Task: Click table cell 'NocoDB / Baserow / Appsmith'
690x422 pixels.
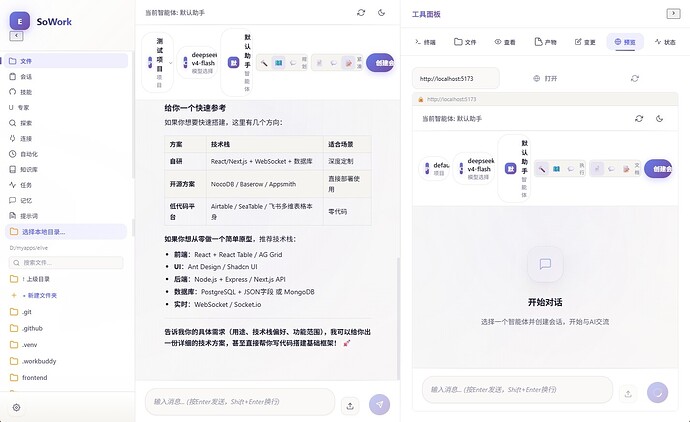Action: tap(265, 184)
